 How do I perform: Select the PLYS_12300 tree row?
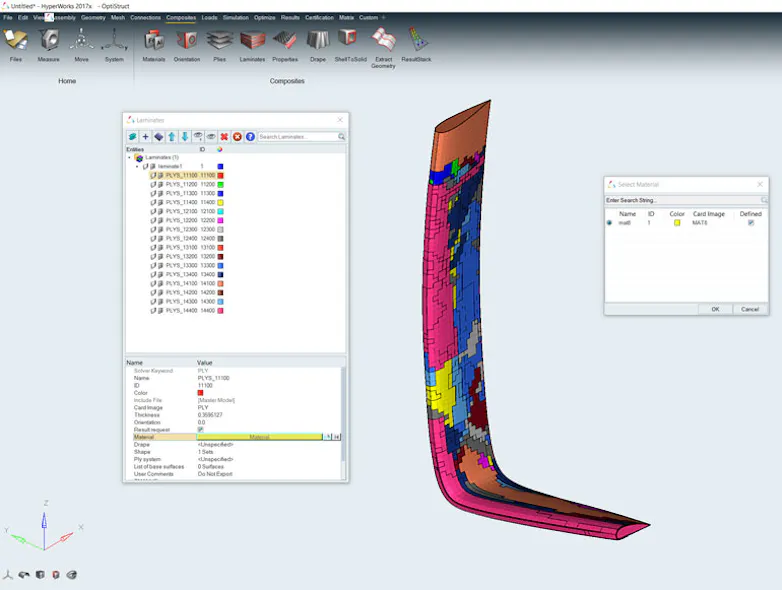[x=187, y=229]
